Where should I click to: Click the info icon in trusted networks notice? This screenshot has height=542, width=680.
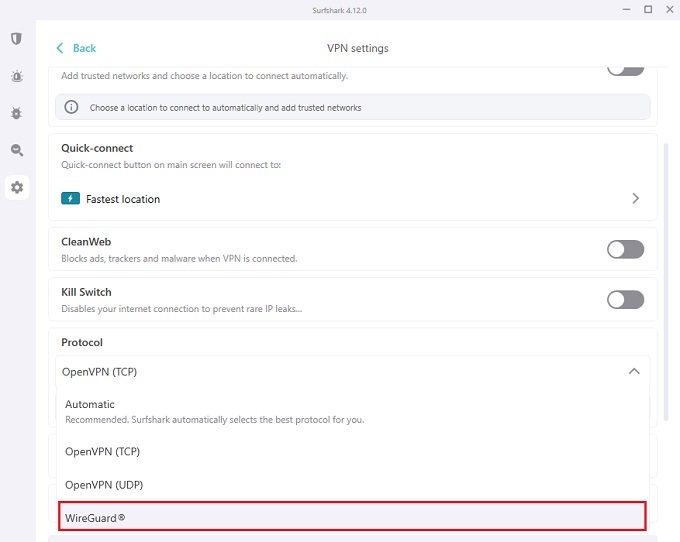click(x=71, y=107)
